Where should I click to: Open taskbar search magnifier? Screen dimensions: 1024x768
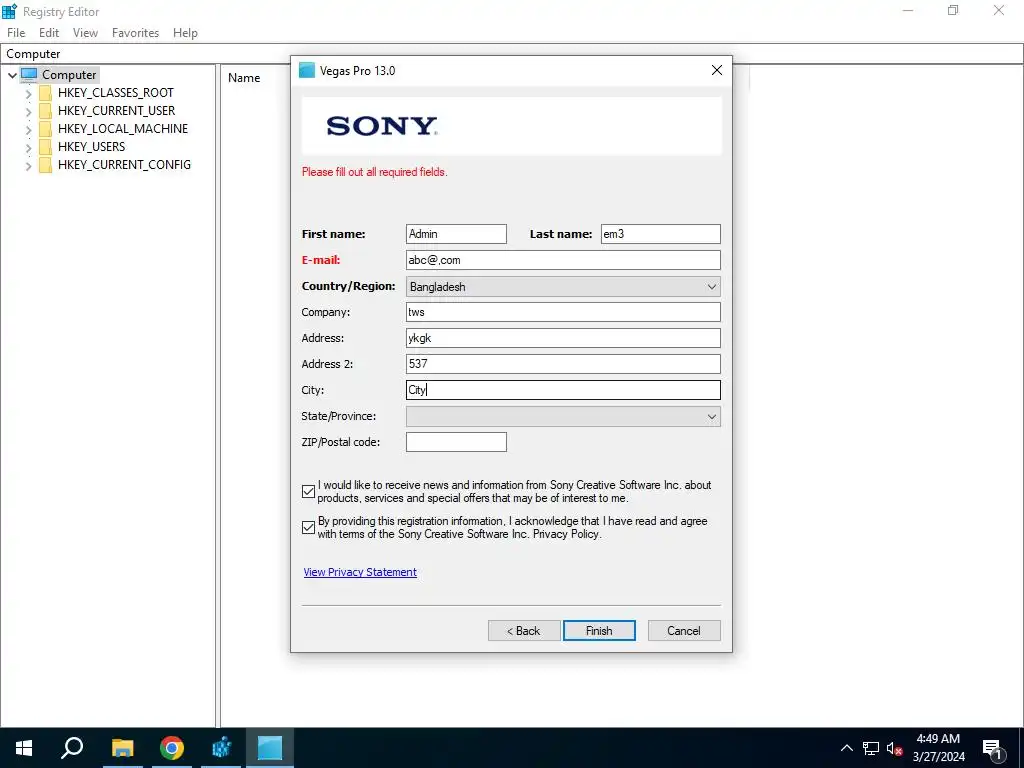[x=72, y=748]
